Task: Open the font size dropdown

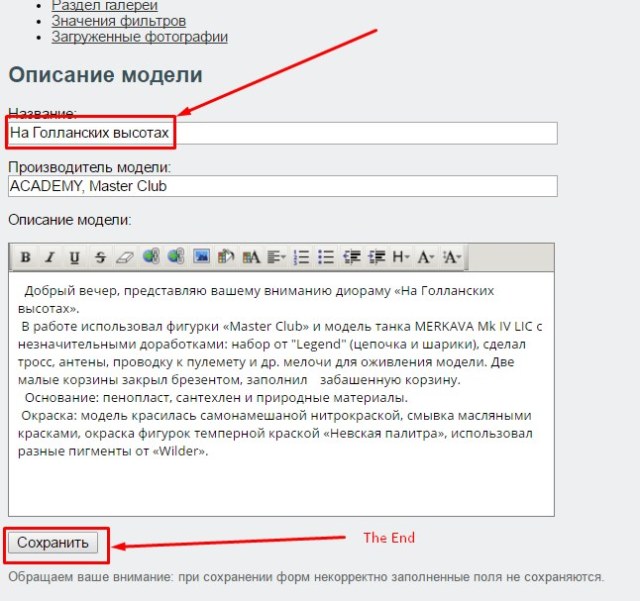Action: [452, 257]
